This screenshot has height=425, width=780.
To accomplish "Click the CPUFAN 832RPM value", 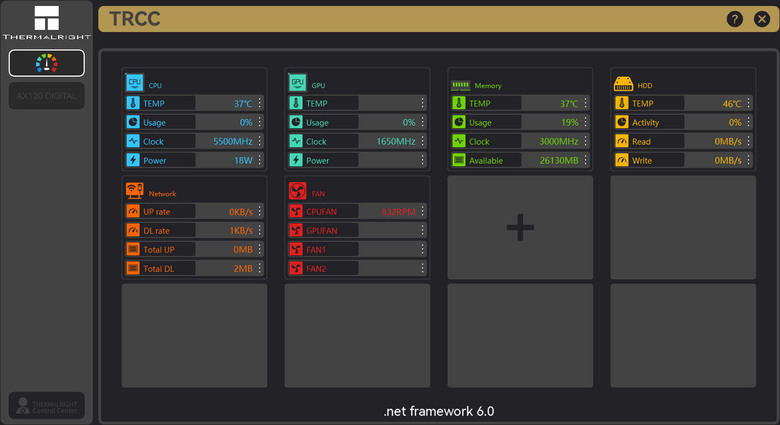I will point(398,212).
